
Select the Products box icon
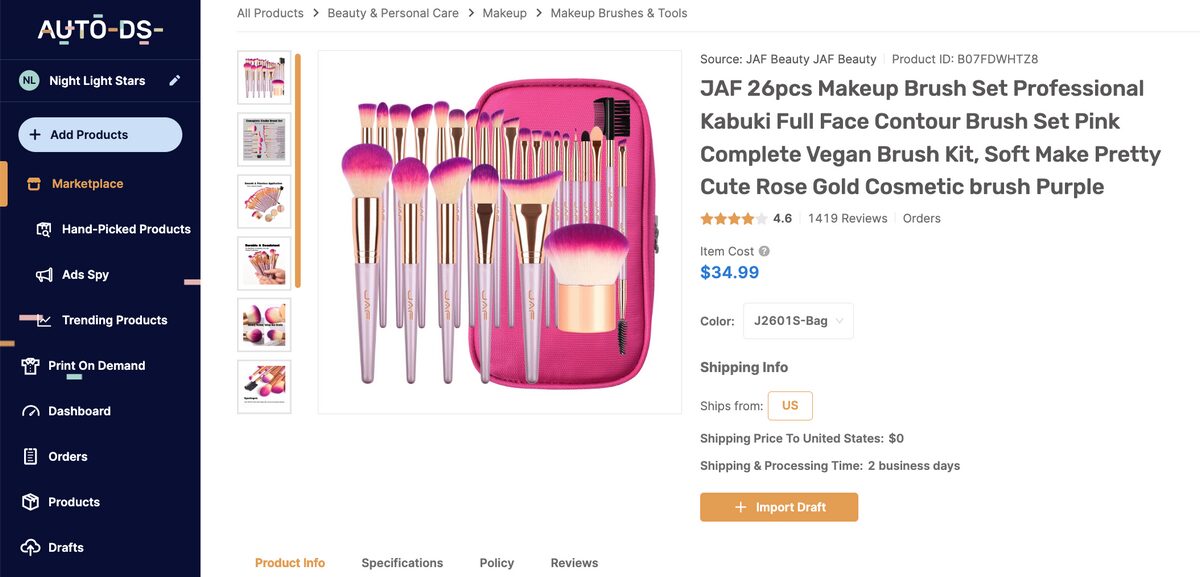click(30, 501)
